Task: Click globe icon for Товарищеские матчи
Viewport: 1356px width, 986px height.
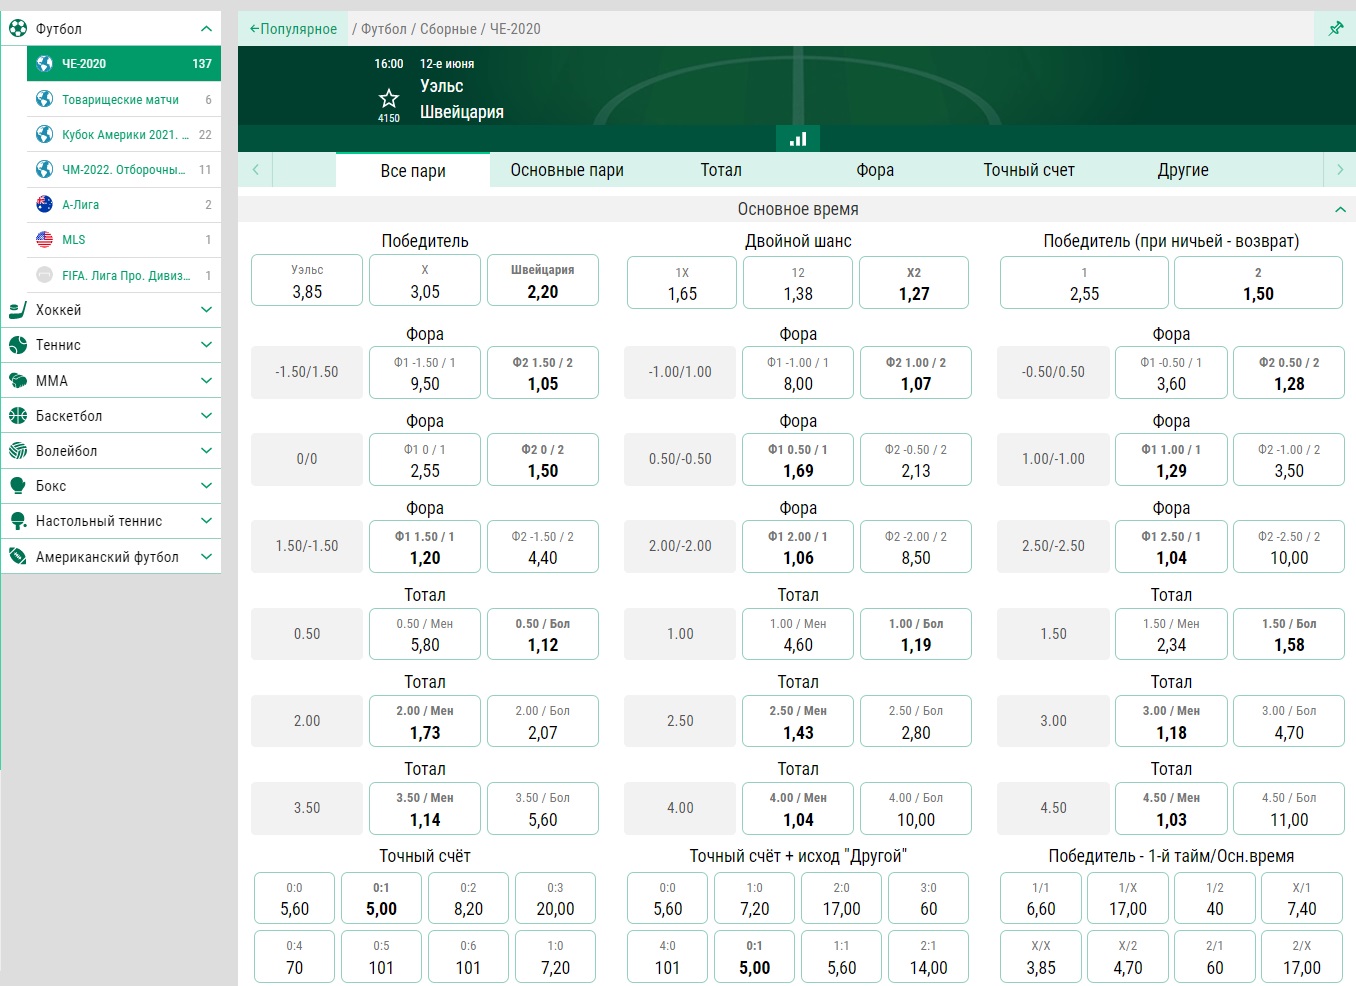Action: pos(44,98)
